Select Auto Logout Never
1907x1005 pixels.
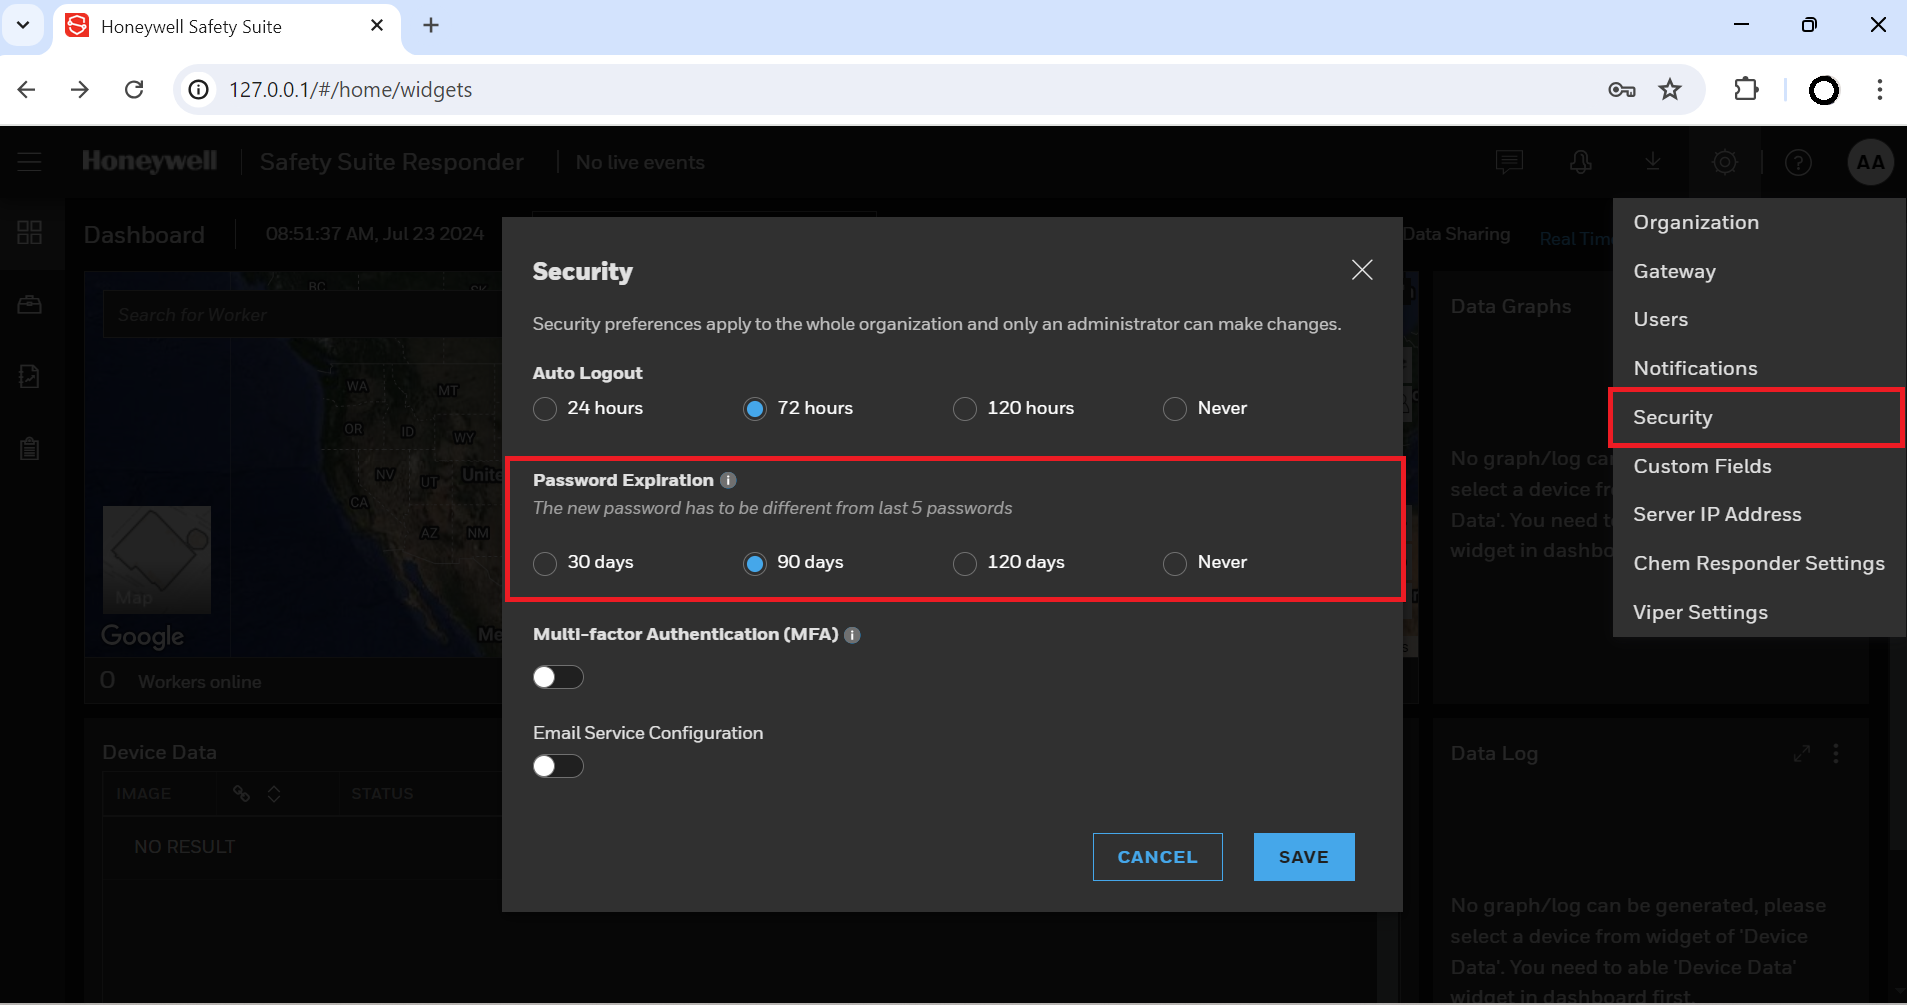point(1175,409)
